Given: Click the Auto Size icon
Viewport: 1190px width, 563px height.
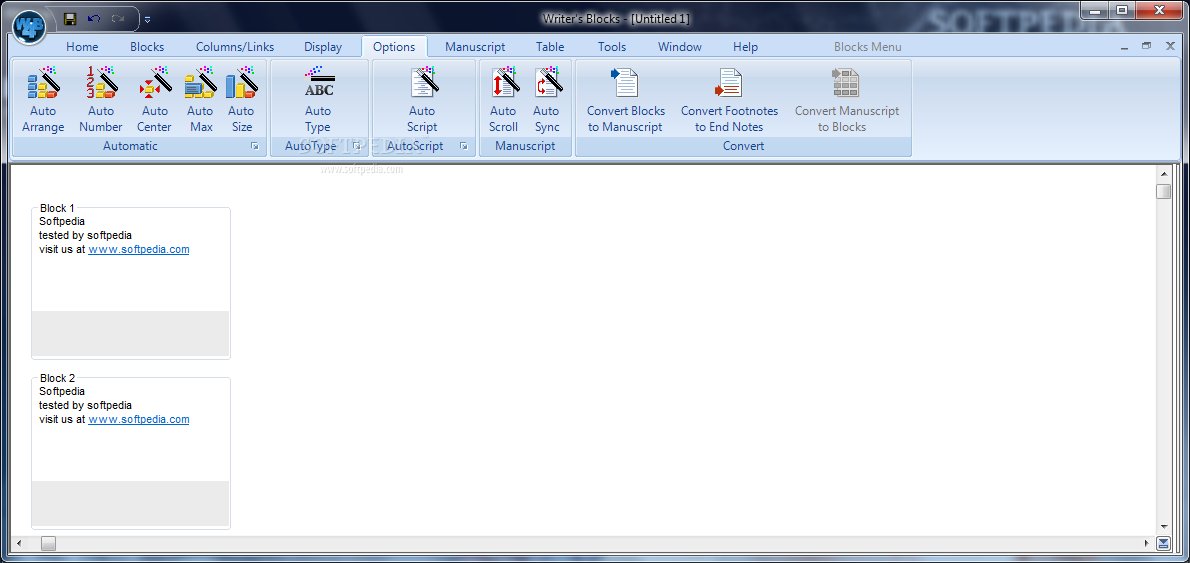Looking at the screenshot, I should (x=241, y=83).
